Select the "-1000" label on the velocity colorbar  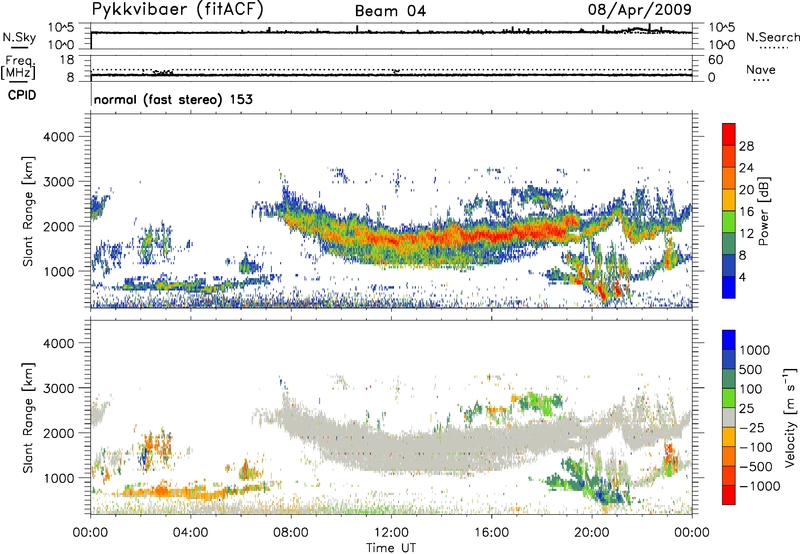coord(760,486)
